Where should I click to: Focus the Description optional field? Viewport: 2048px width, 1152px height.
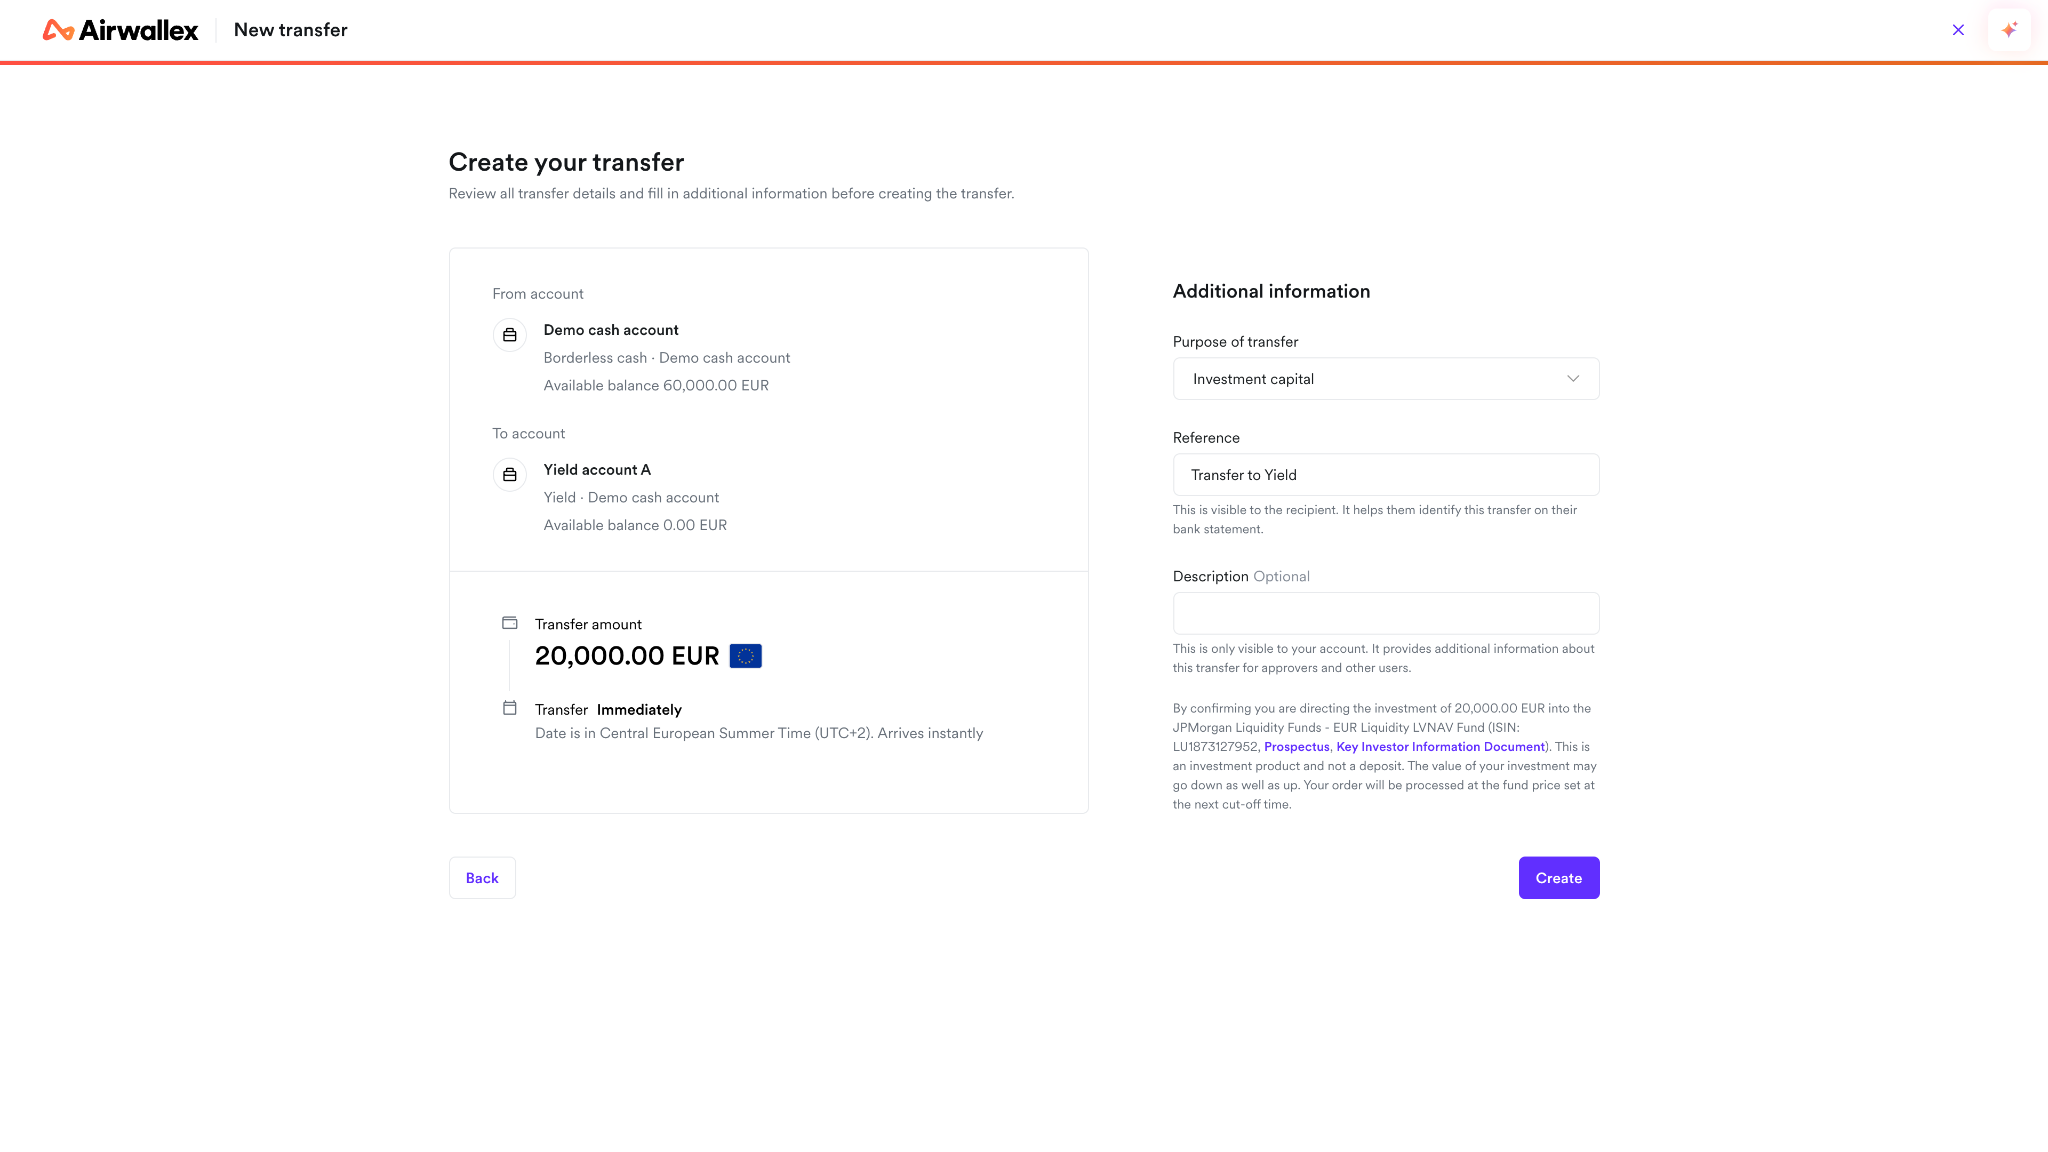[1386, 613]
